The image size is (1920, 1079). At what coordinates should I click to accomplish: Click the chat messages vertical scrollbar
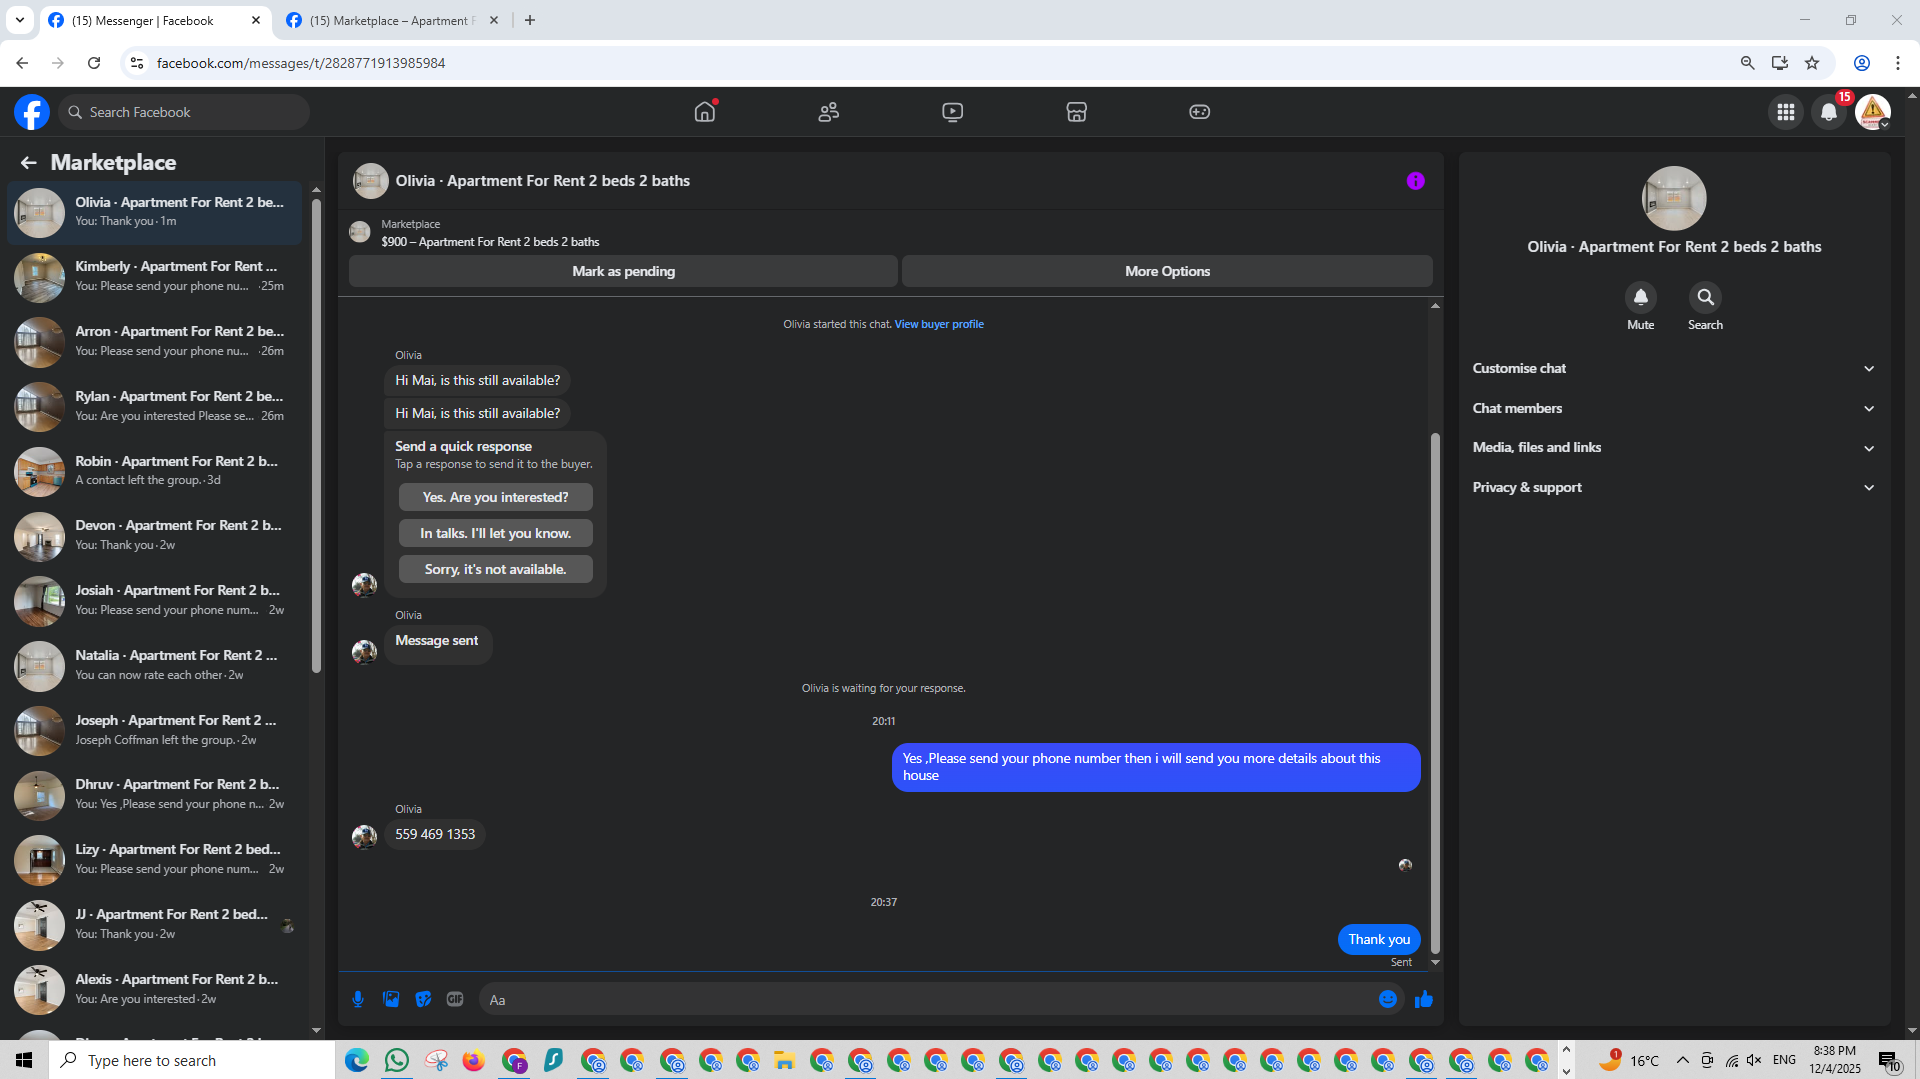1435,692
